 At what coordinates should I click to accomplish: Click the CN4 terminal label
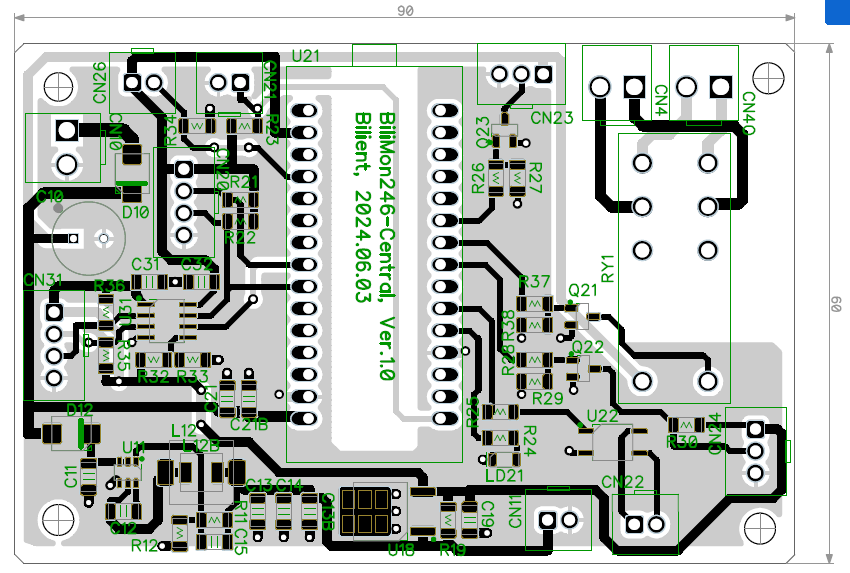pyautogui.click(x=660, y=100)
